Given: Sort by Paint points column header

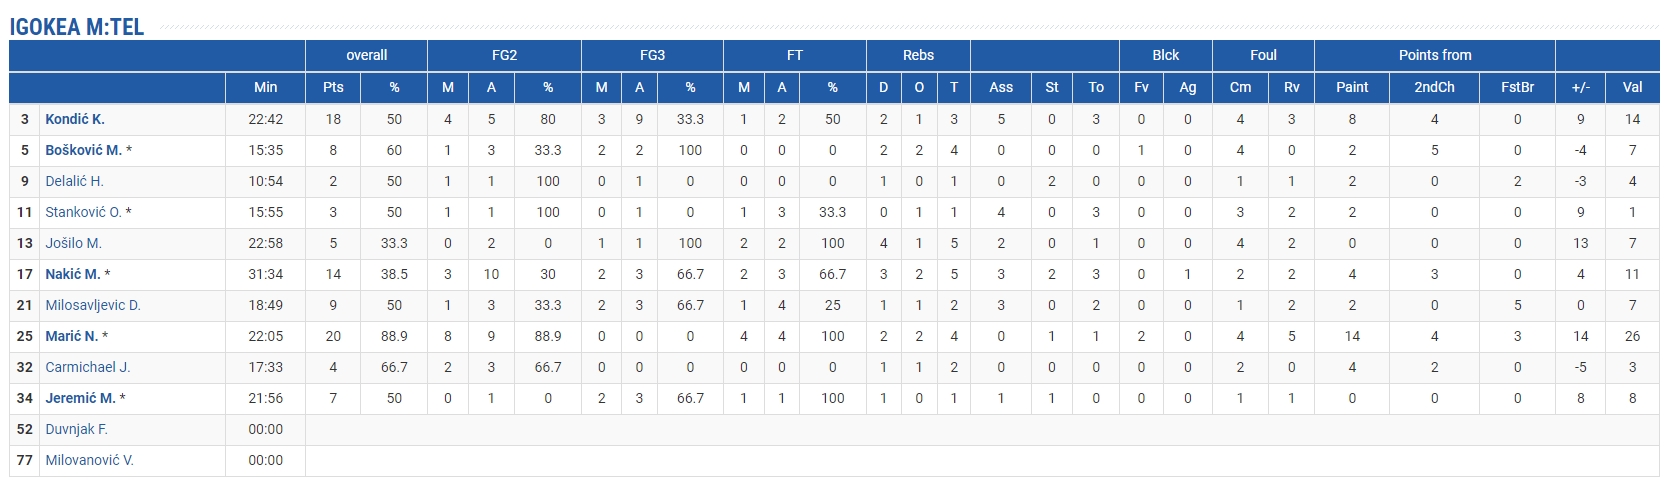Looking at the screenshot, I should [1352, 87].
